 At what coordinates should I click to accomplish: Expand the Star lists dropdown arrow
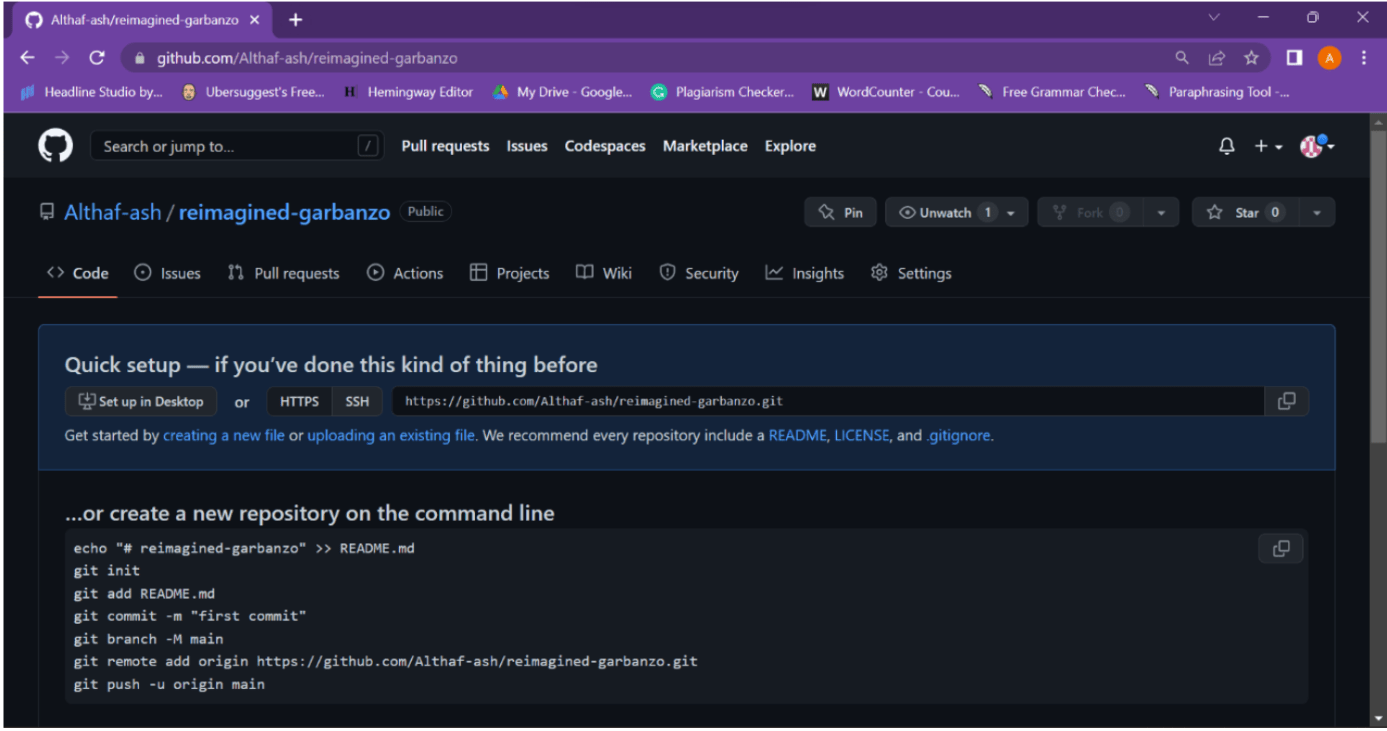pos(1317,212)
